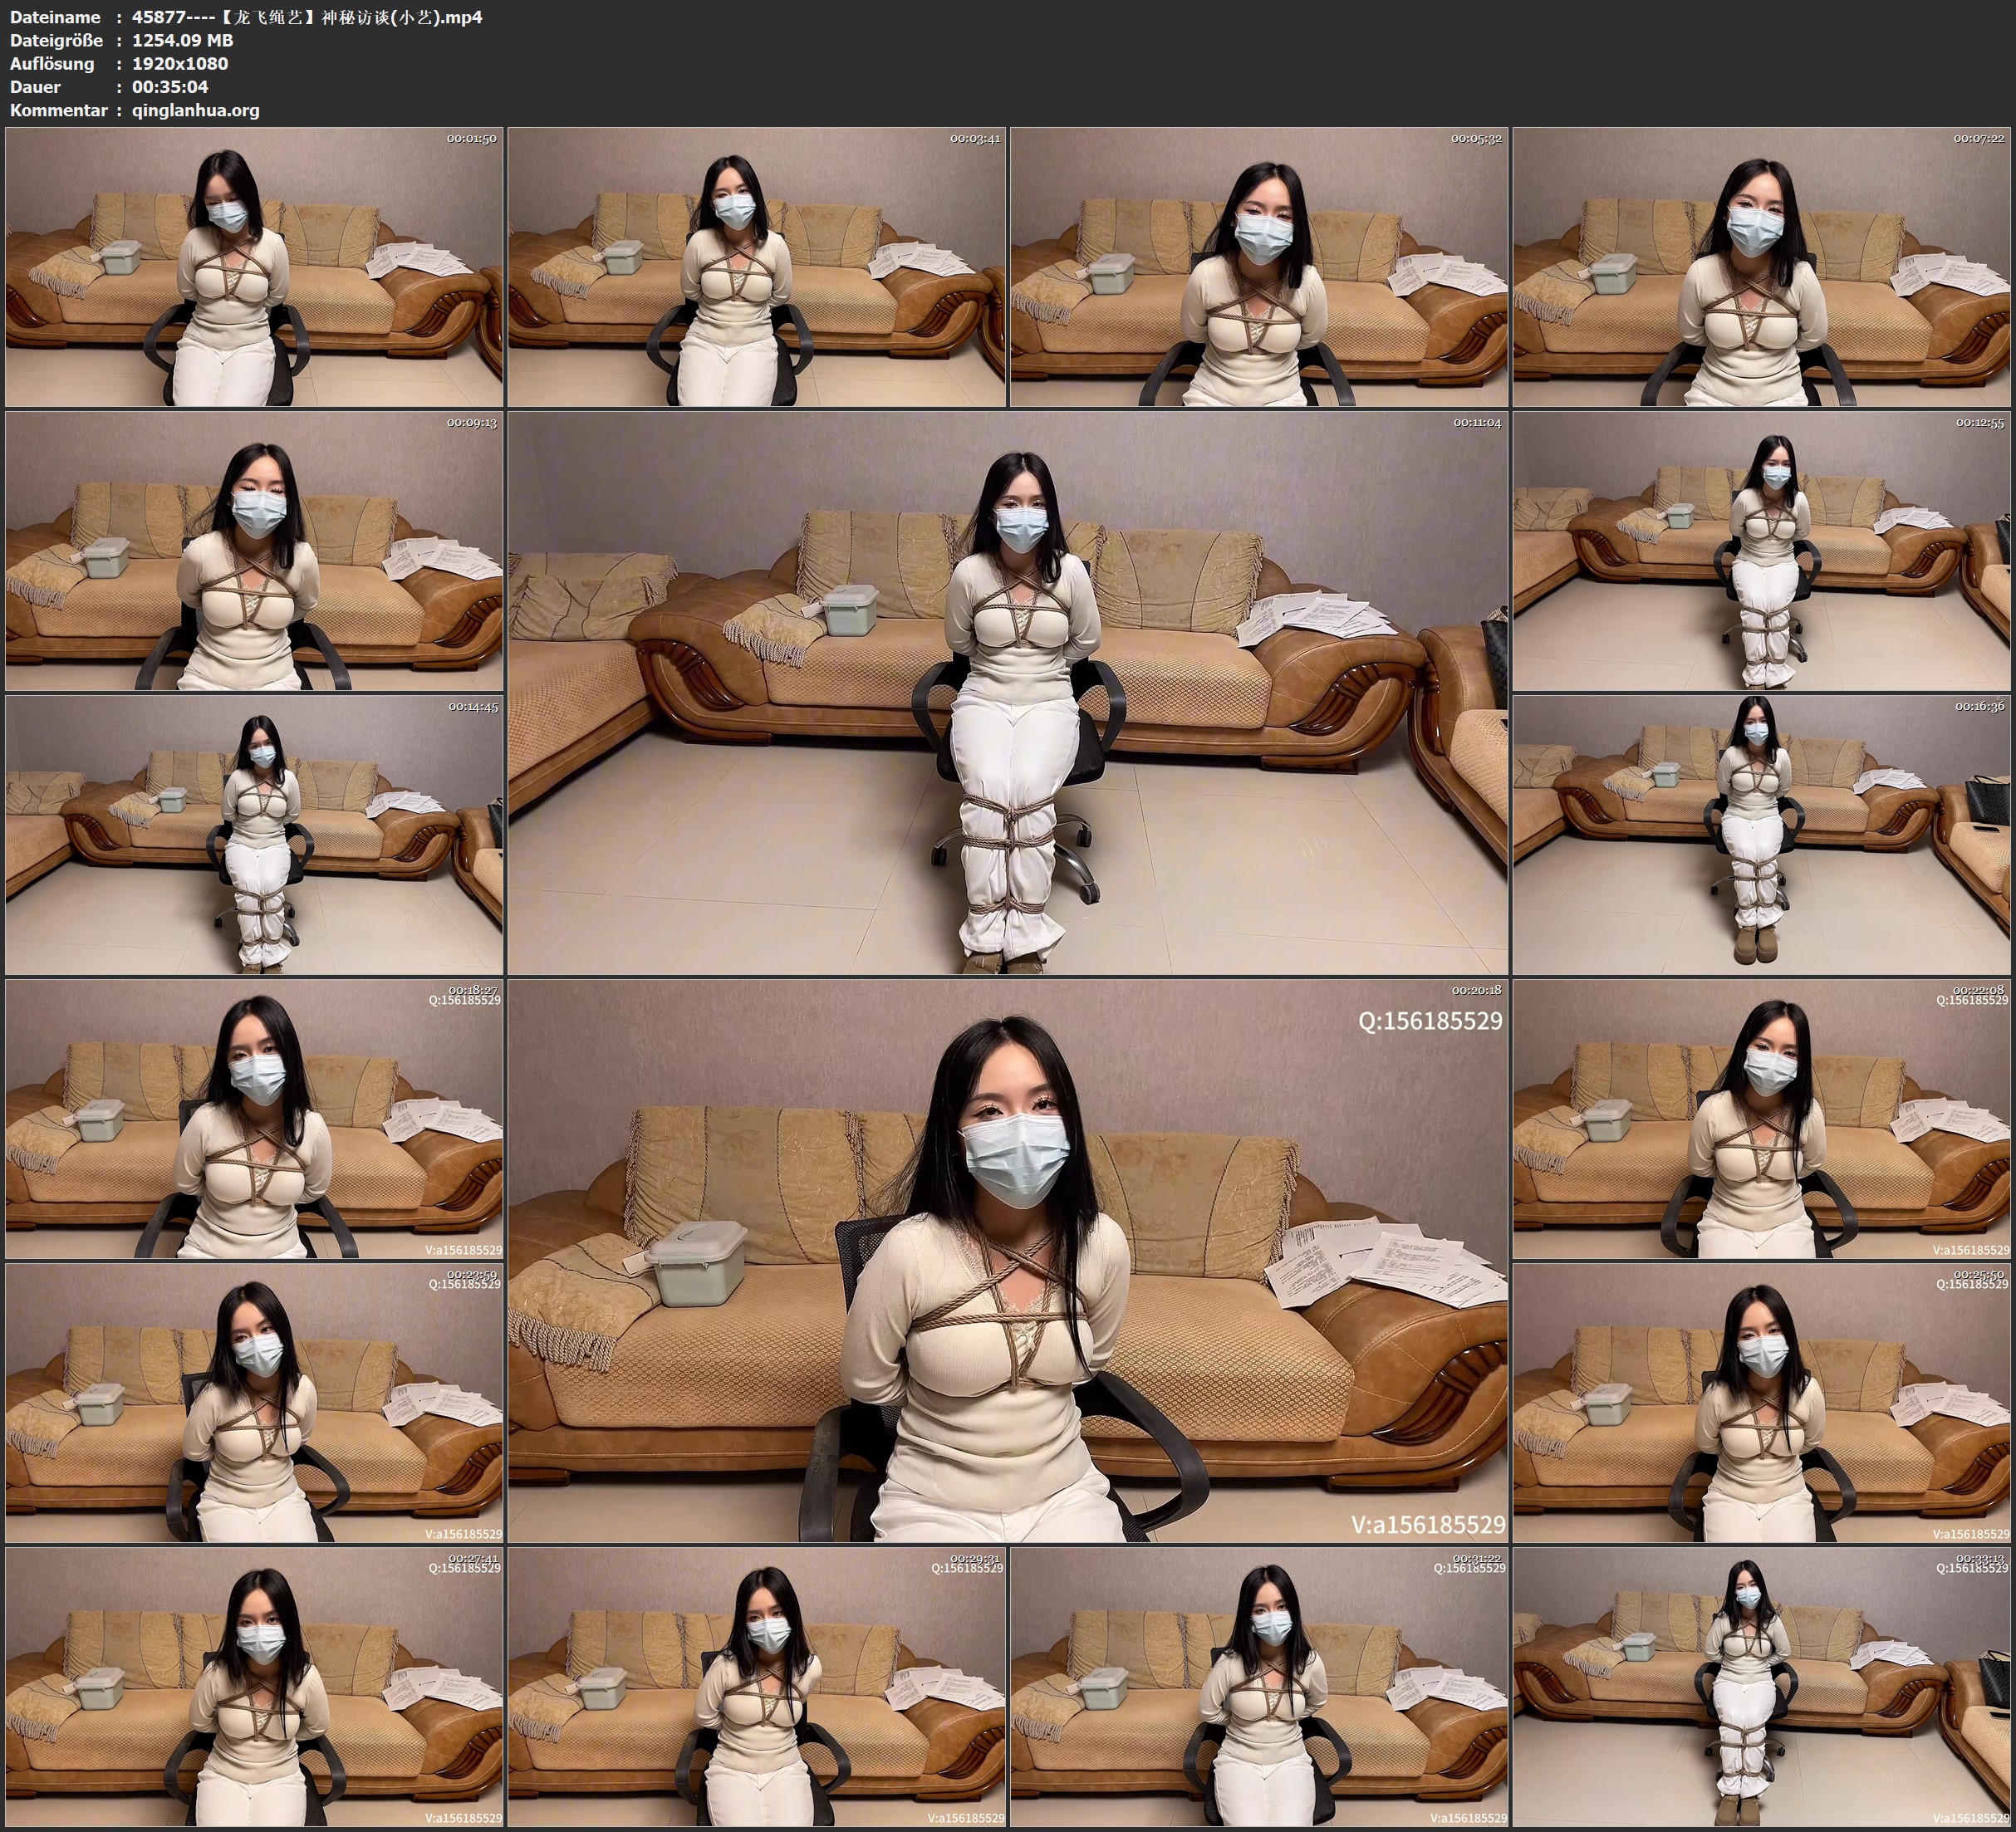Image resolution: width=2016 pixels, height=1832 pixels.
Task: Click the 00:16:36 thumbnail
Action: (1762, 835)
